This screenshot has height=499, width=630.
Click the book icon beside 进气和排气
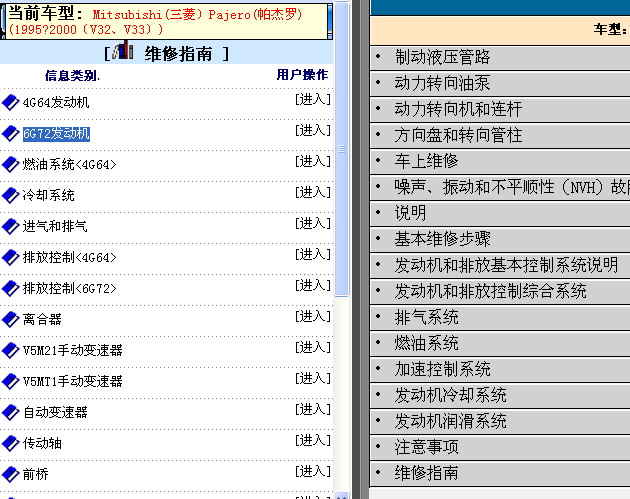click(11, 226)
